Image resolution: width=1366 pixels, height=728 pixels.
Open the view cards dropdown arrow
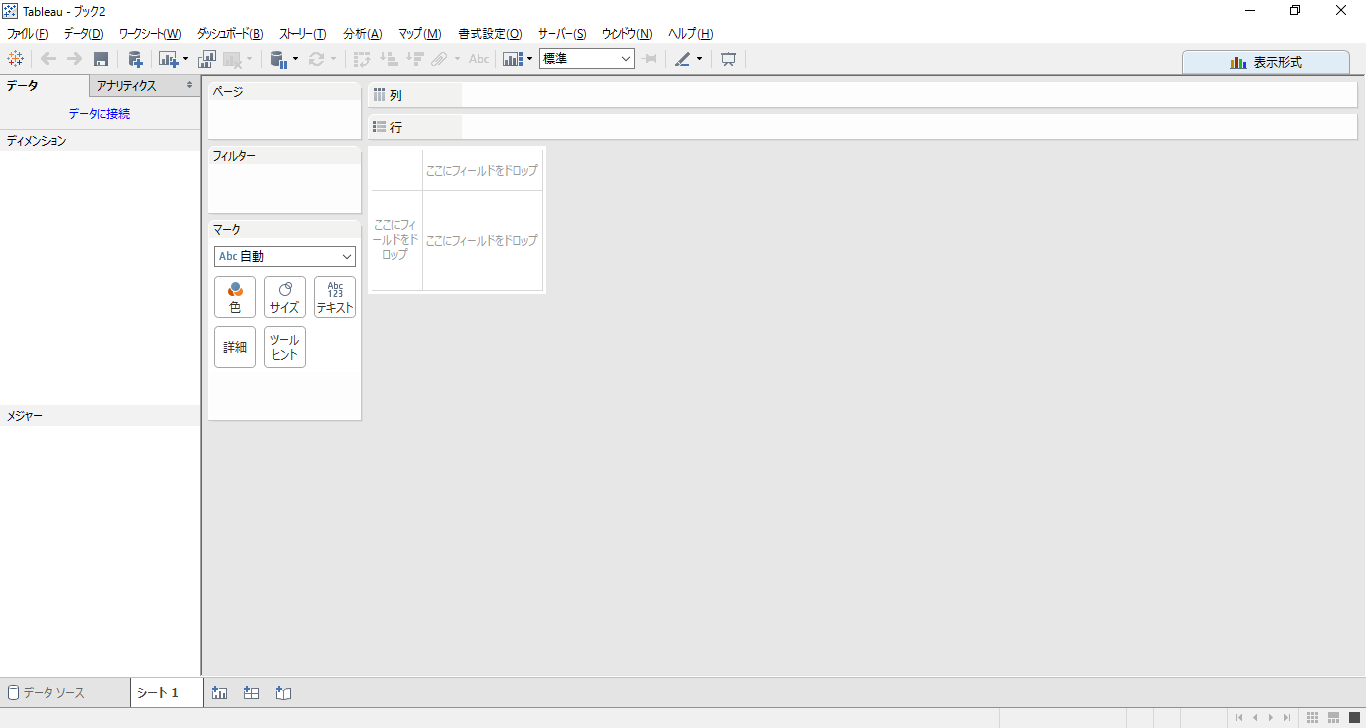tap(530, 59)
